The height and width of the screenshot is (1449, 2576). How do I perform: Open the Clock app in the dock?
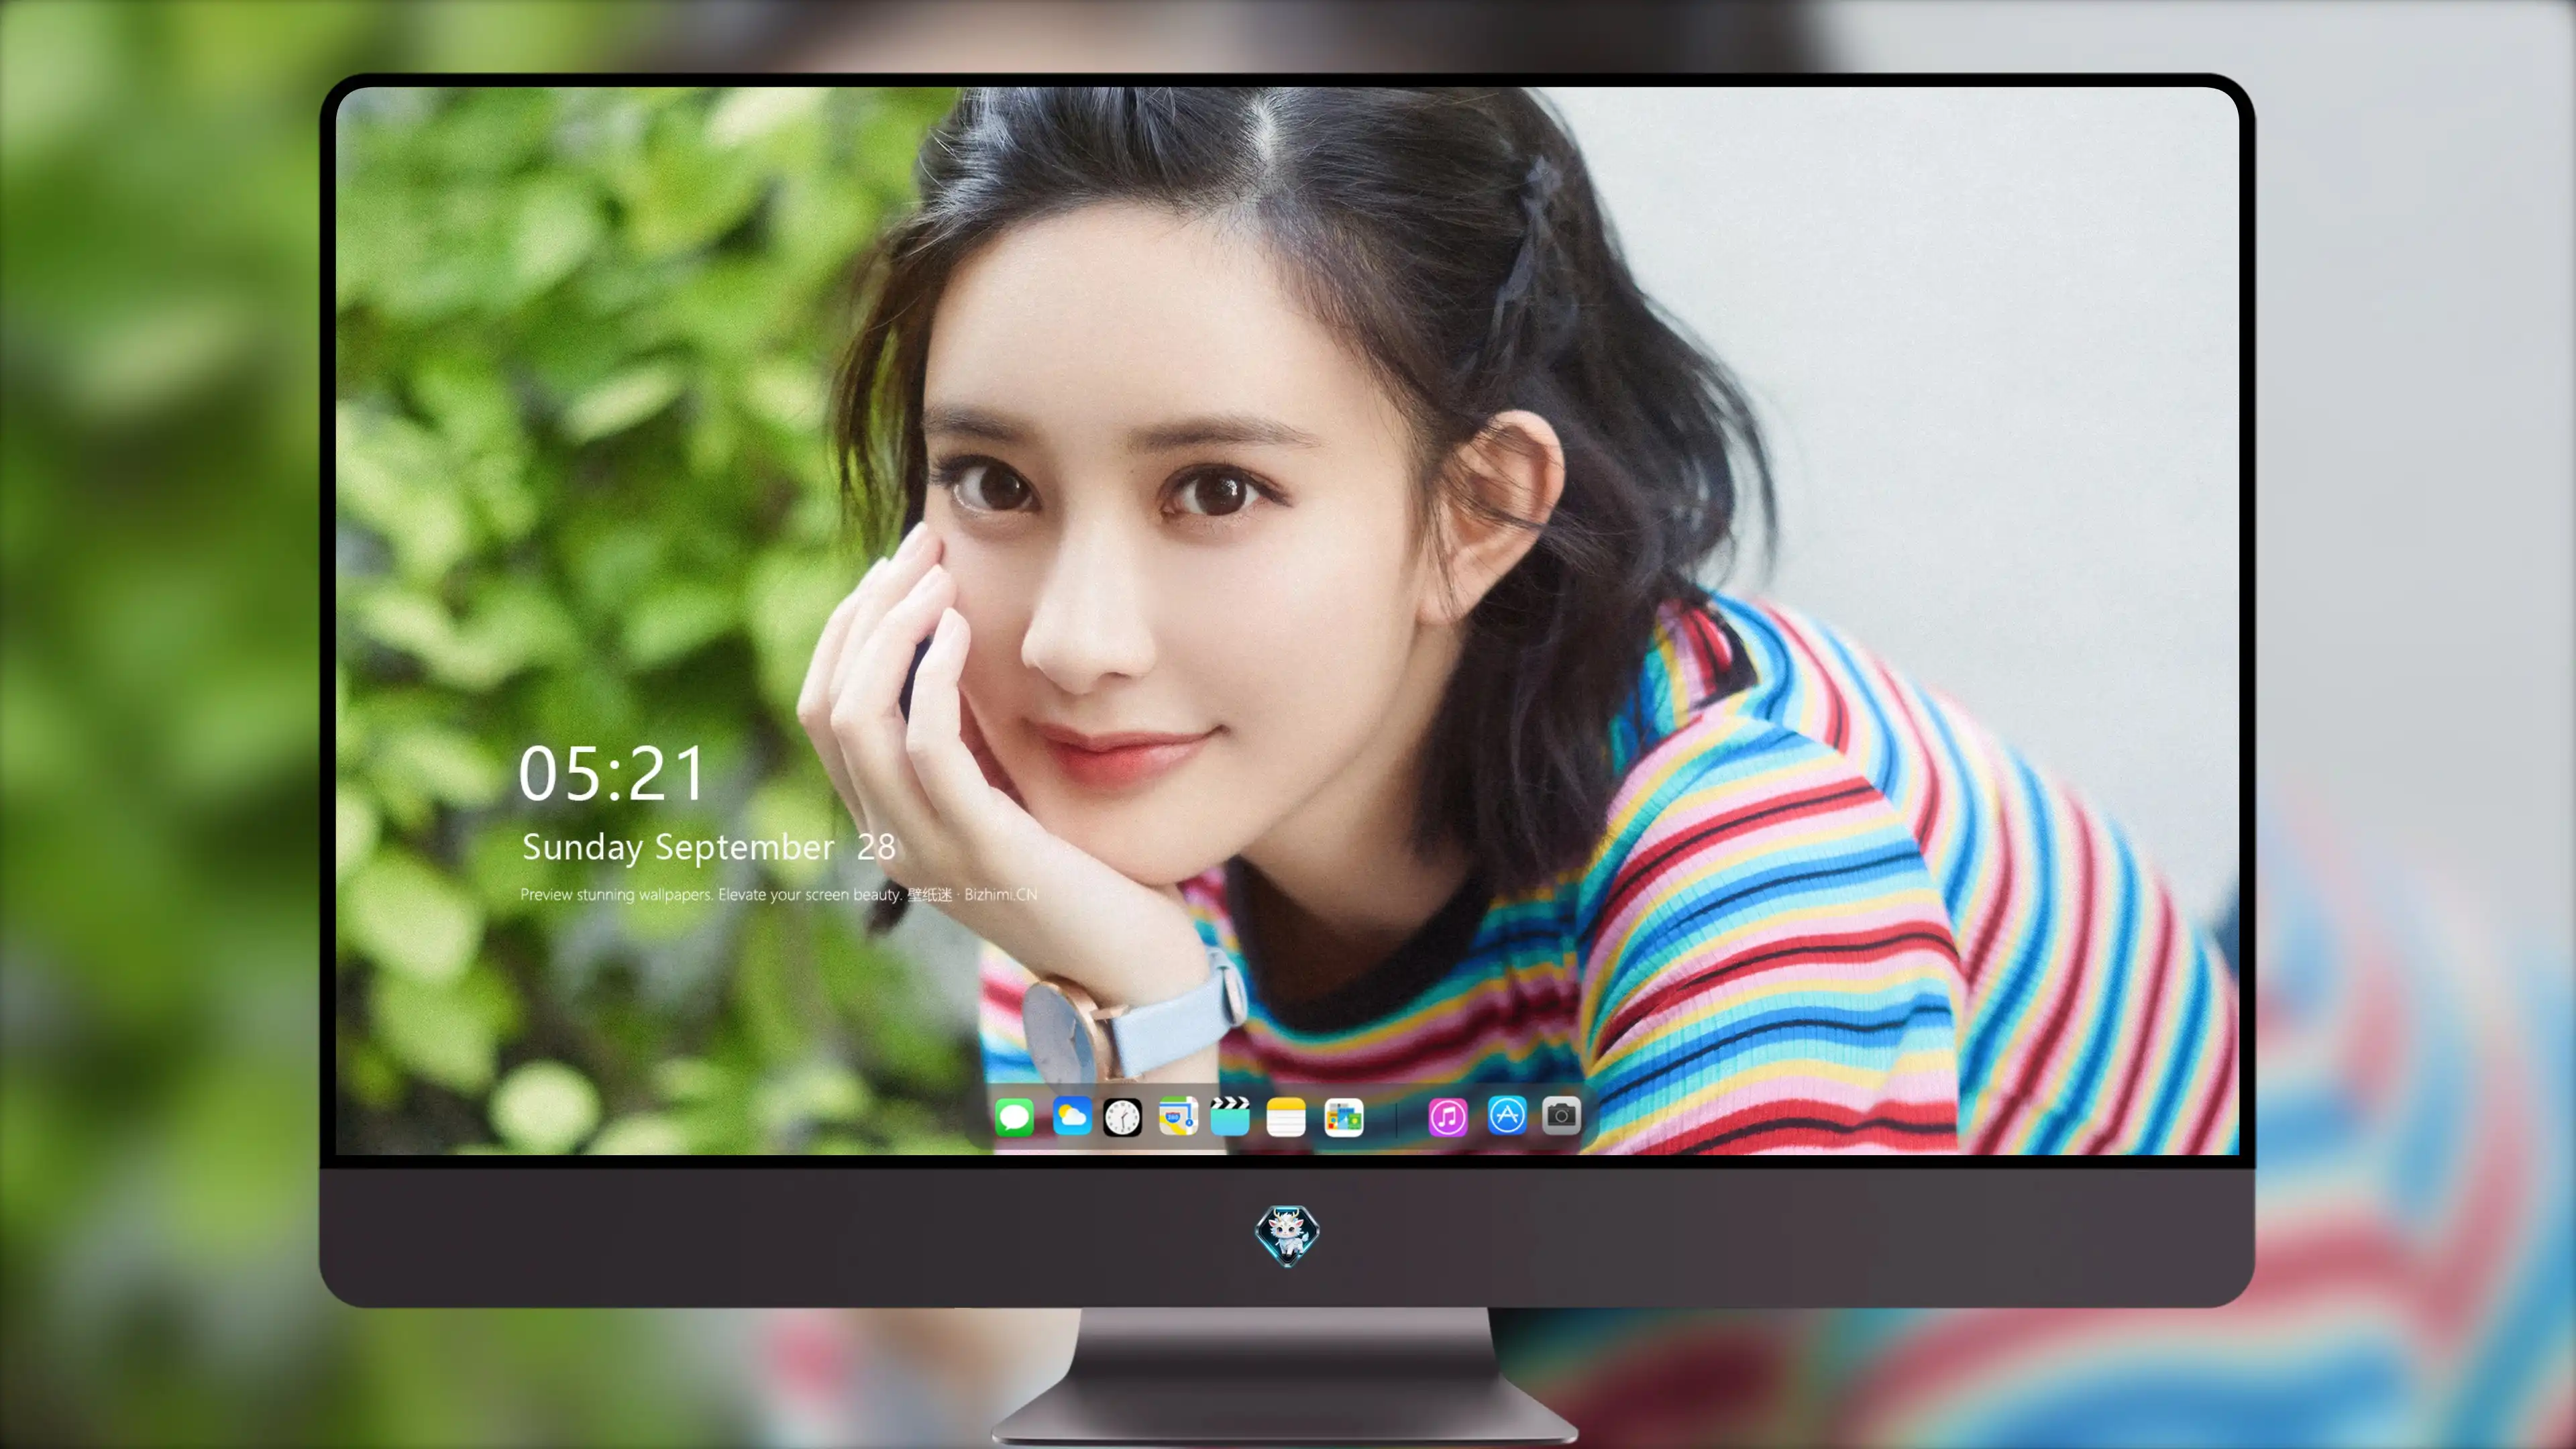[x=1122, y=1117]
